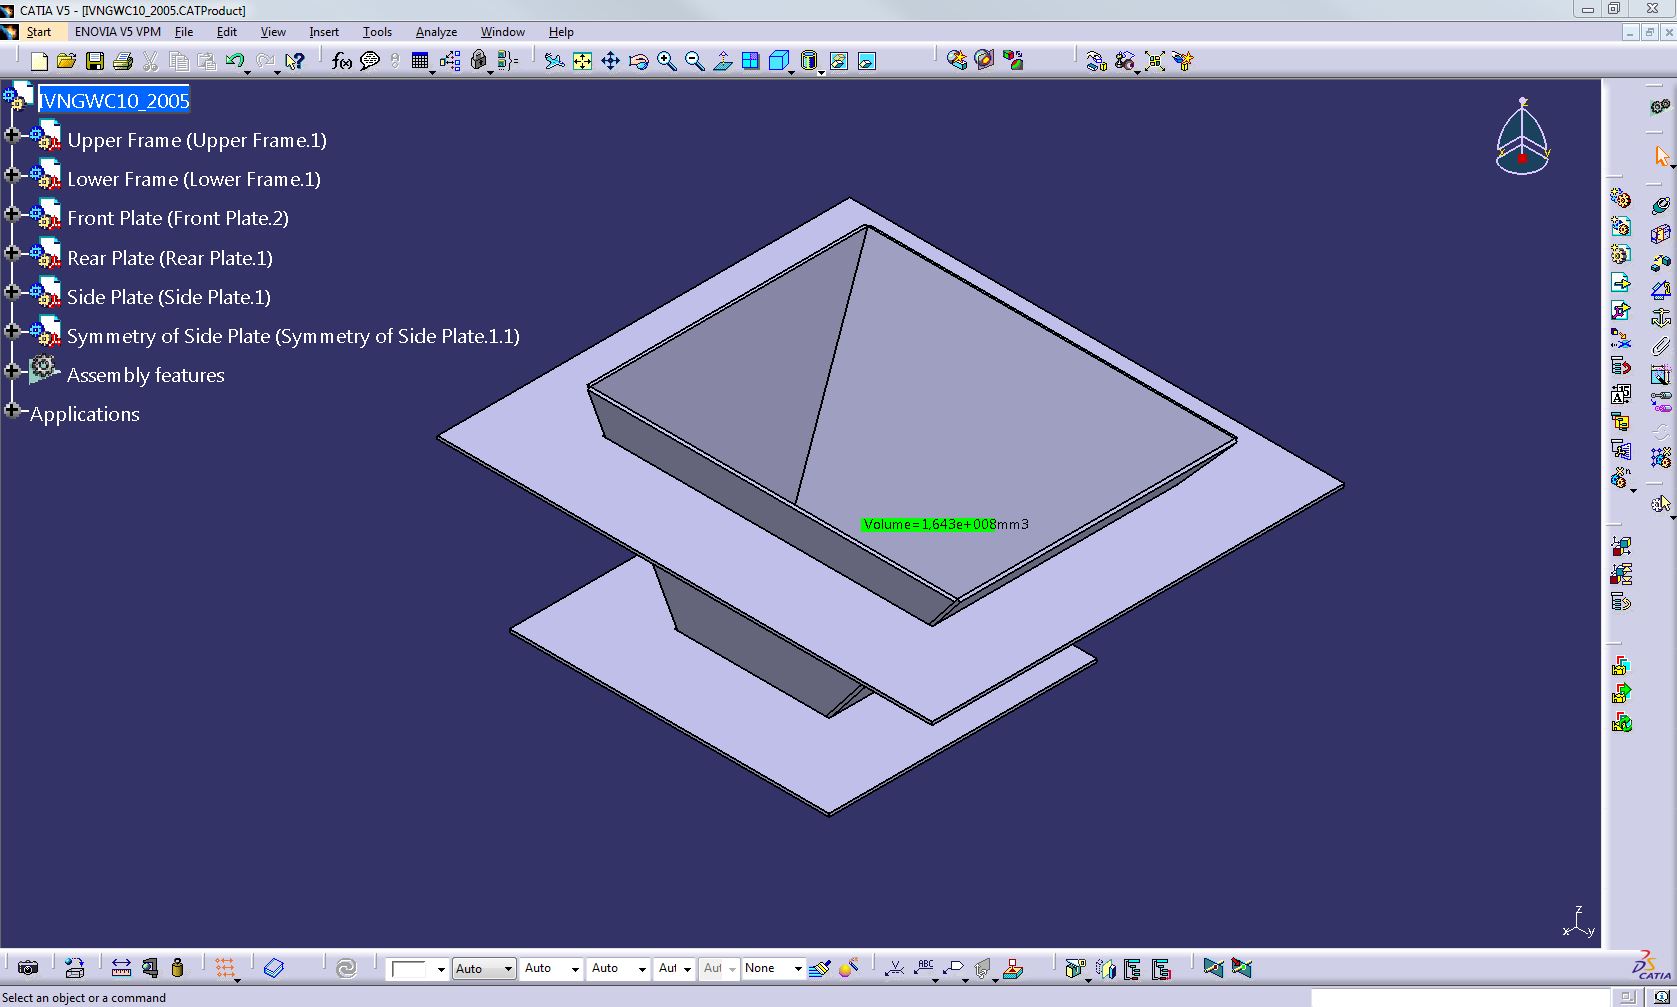Open a file with the folder icon
1677x1007 pixels.
66,62
